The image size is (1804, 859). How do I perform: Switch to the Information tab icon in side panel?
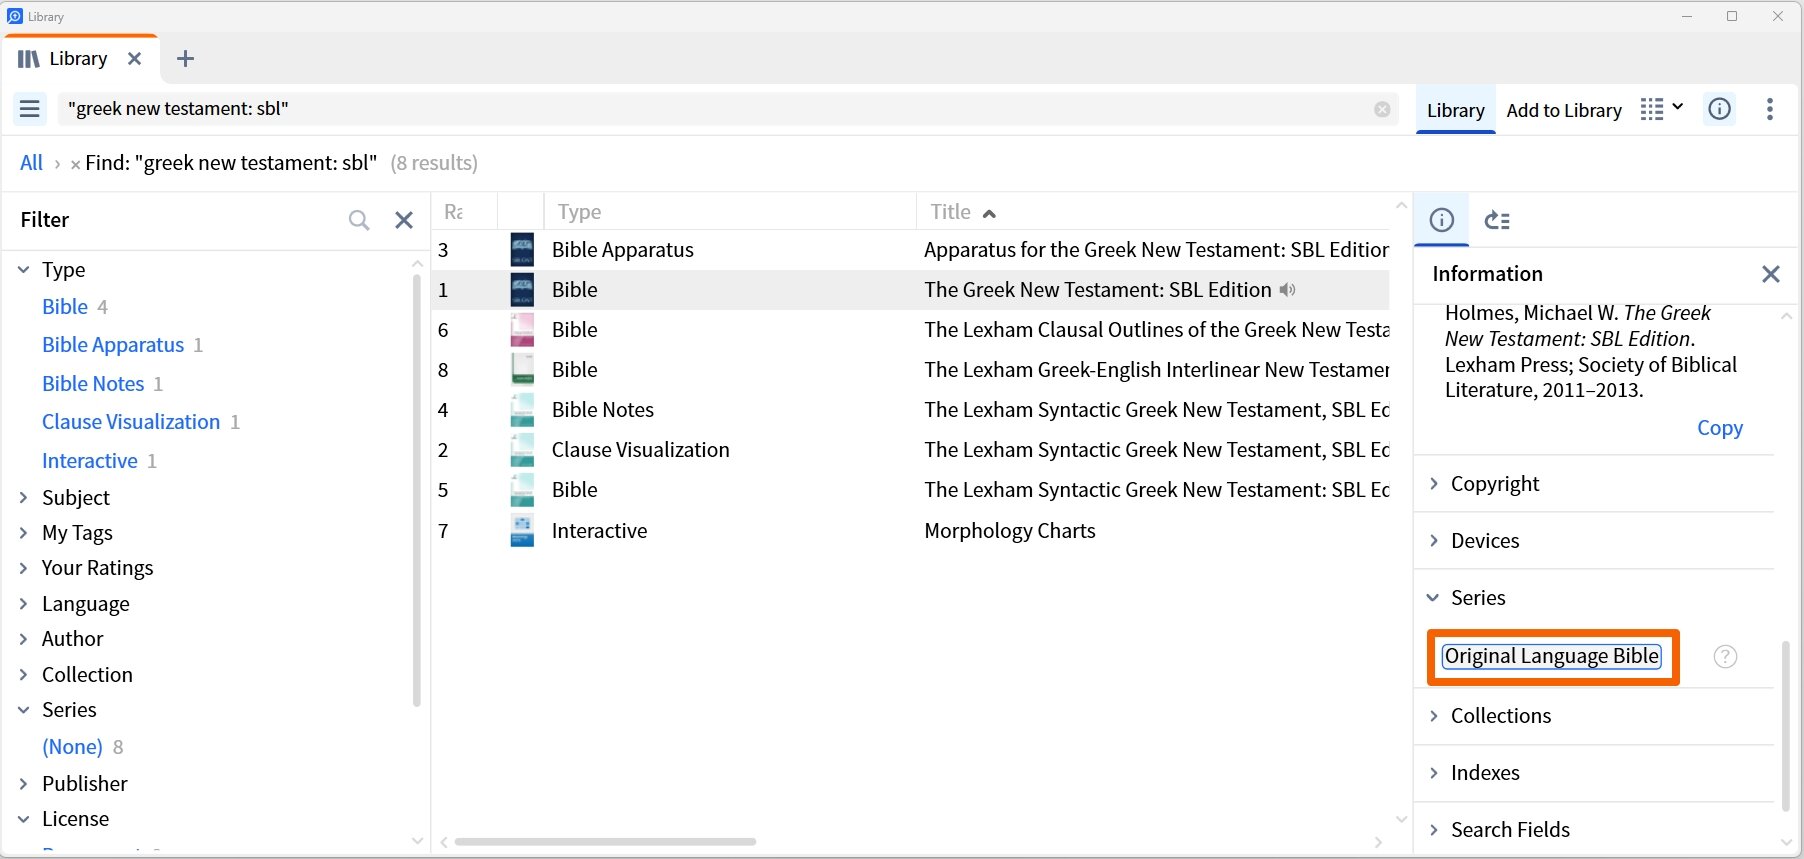[1441, 220]
